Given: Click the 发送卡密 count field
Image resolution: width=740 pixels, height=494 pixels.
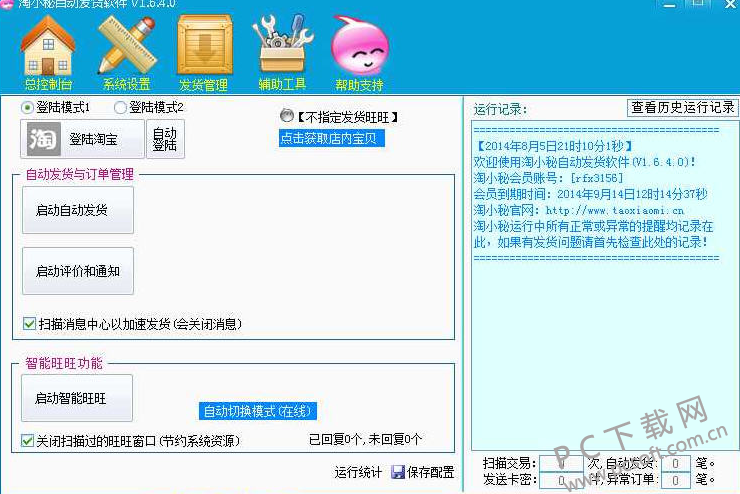Looking at the screenshot, I should coord(562,480).
